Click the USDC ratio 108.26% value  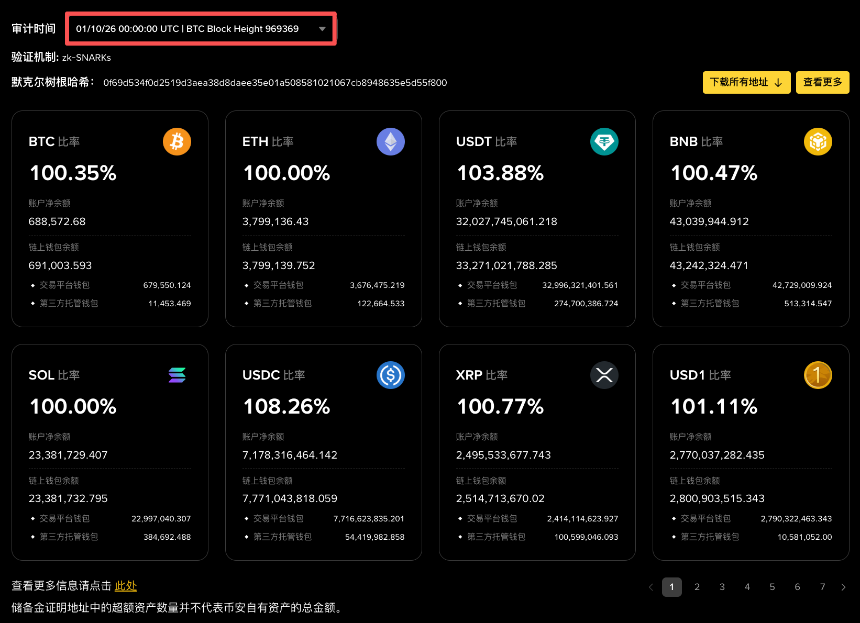(x=286, y=406)
